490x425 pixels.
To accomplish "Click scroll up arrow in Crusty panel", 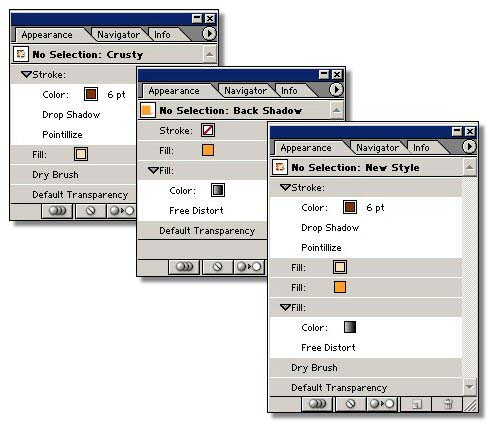I will (x=210, y=54).
